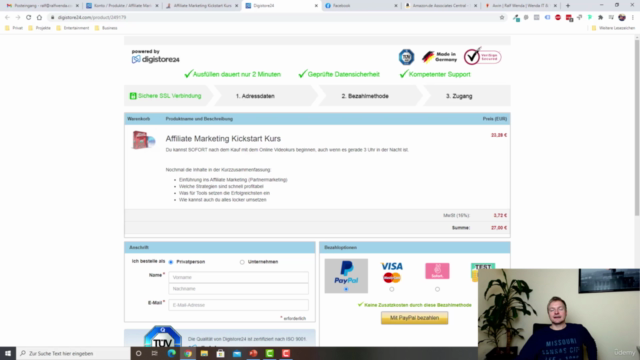Click the TÜV seal badge in header
The height and width of the screenshot is (360, 640).
[x=406, y=57]
